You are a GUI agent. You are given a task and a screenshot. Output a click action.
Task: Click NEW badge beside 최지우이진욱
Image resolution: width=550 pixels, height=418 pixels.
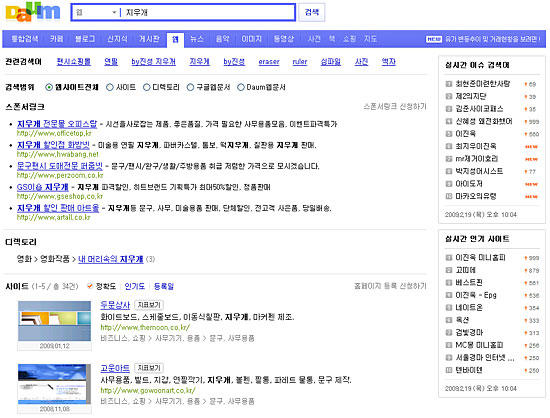pos(531,147)
